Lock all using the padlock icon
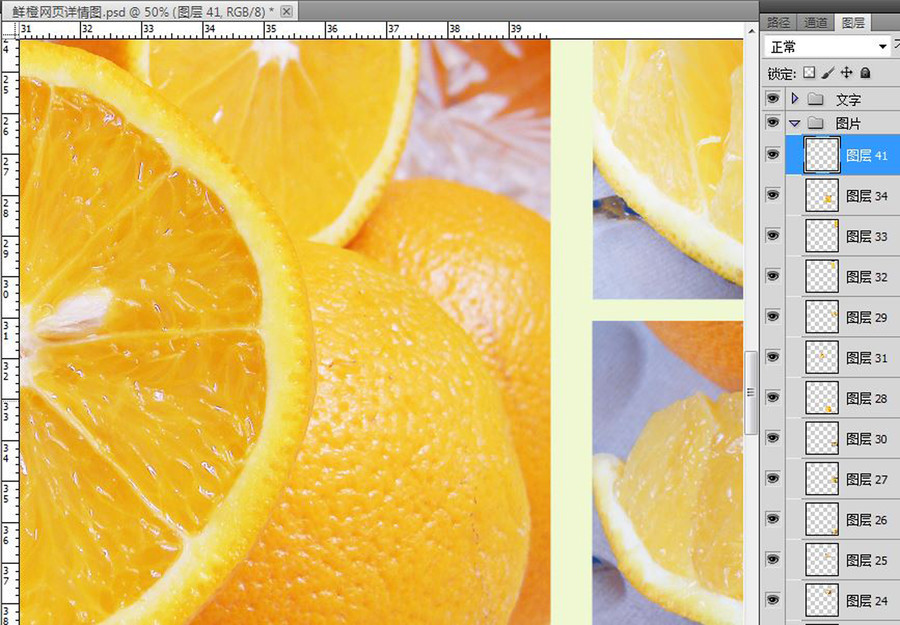900x625 pixels. coord(866,73)
